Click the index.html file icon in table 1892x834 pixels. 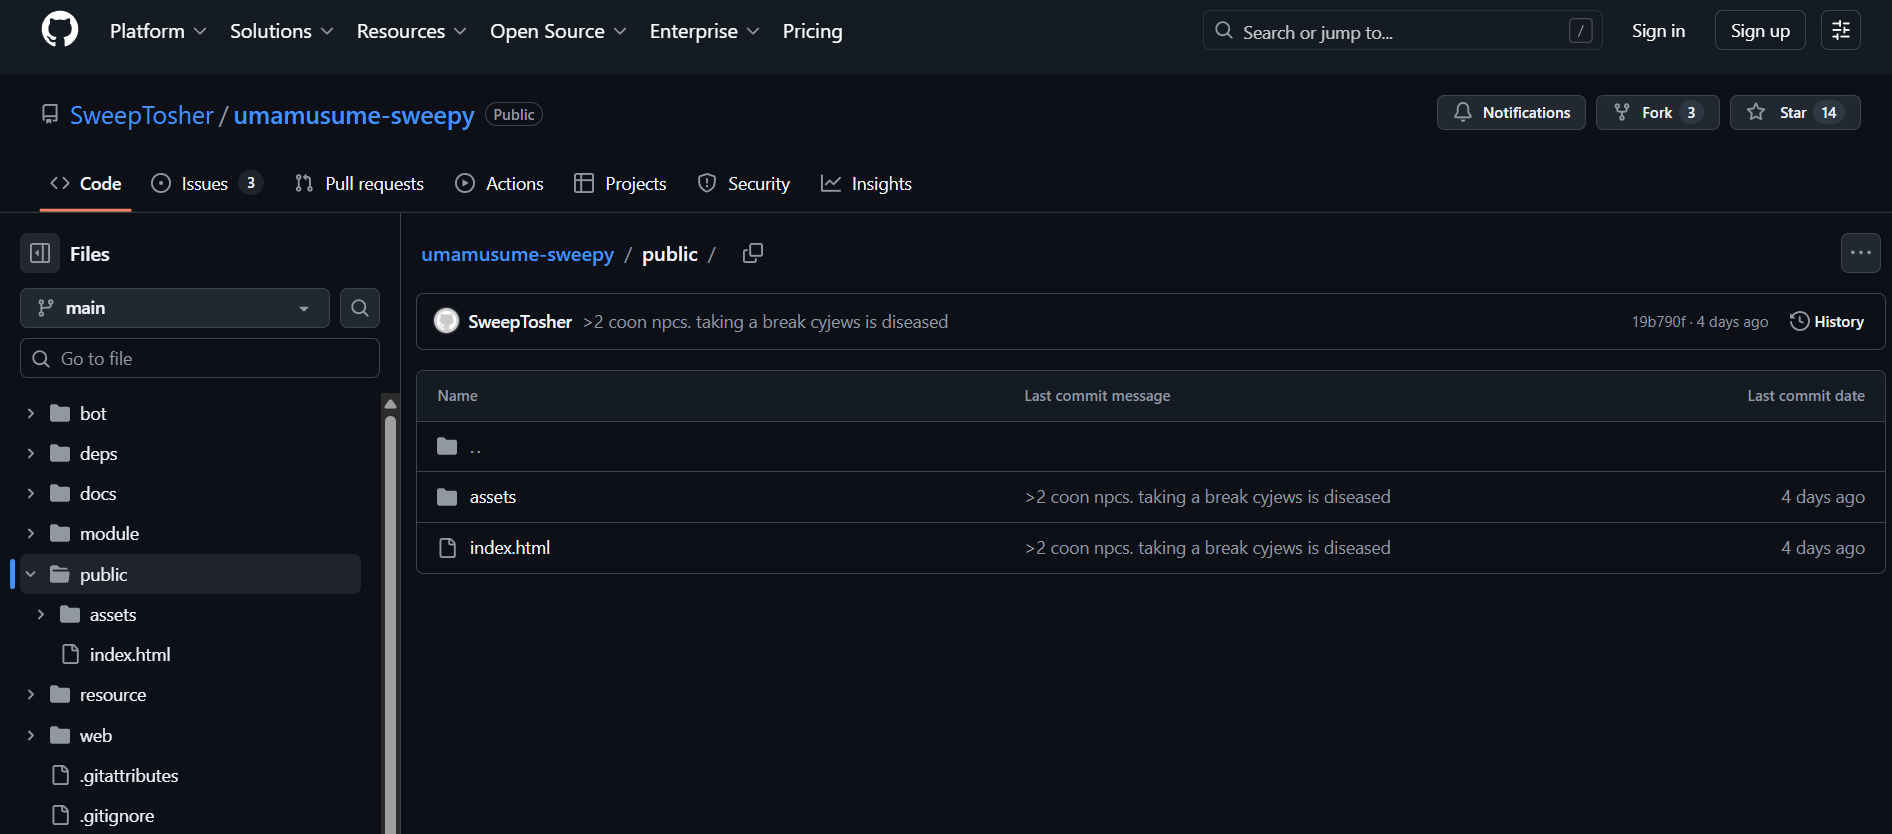448,548
